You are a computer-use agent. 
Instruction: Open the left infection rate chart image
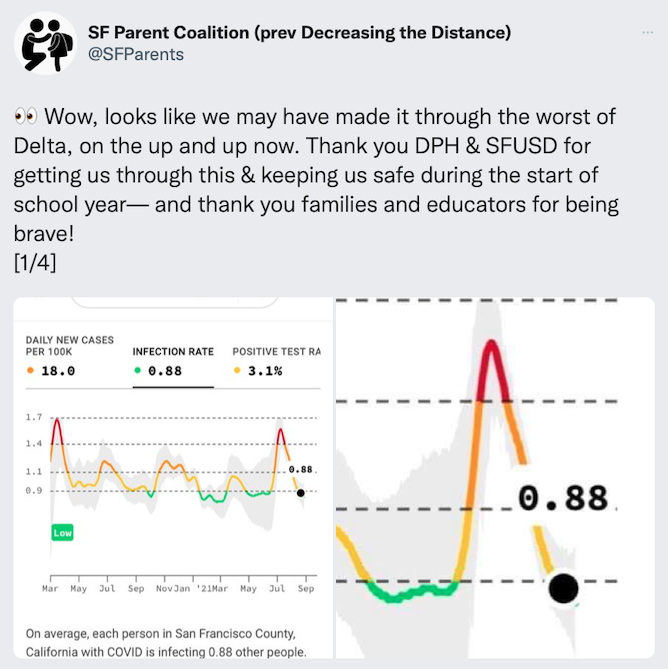[x=173, y=478]
